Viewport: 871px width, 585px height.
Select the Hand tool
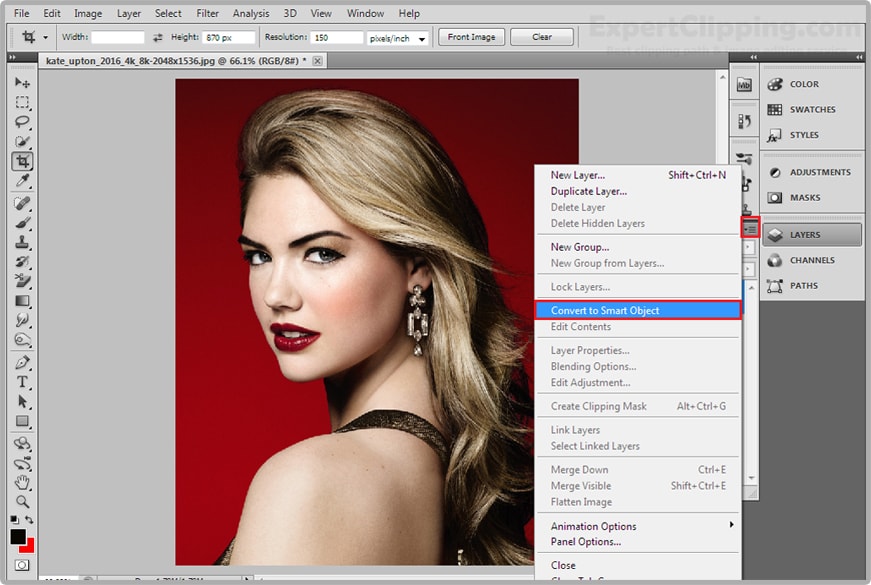coord(22,482)
